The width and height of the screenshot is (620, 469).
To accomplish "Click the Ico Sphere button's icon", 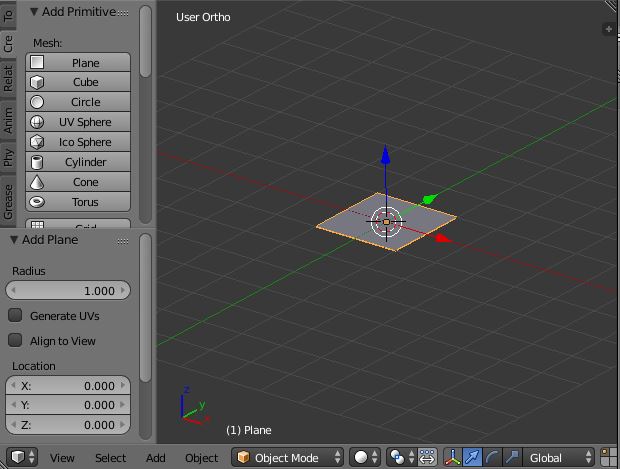I will pos(37,142).
